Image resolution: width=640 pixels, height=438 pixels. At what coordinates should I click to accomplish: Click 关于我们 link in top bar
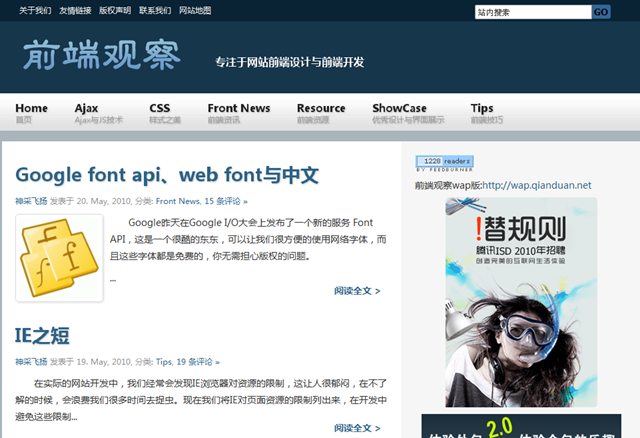click(36, 11)
